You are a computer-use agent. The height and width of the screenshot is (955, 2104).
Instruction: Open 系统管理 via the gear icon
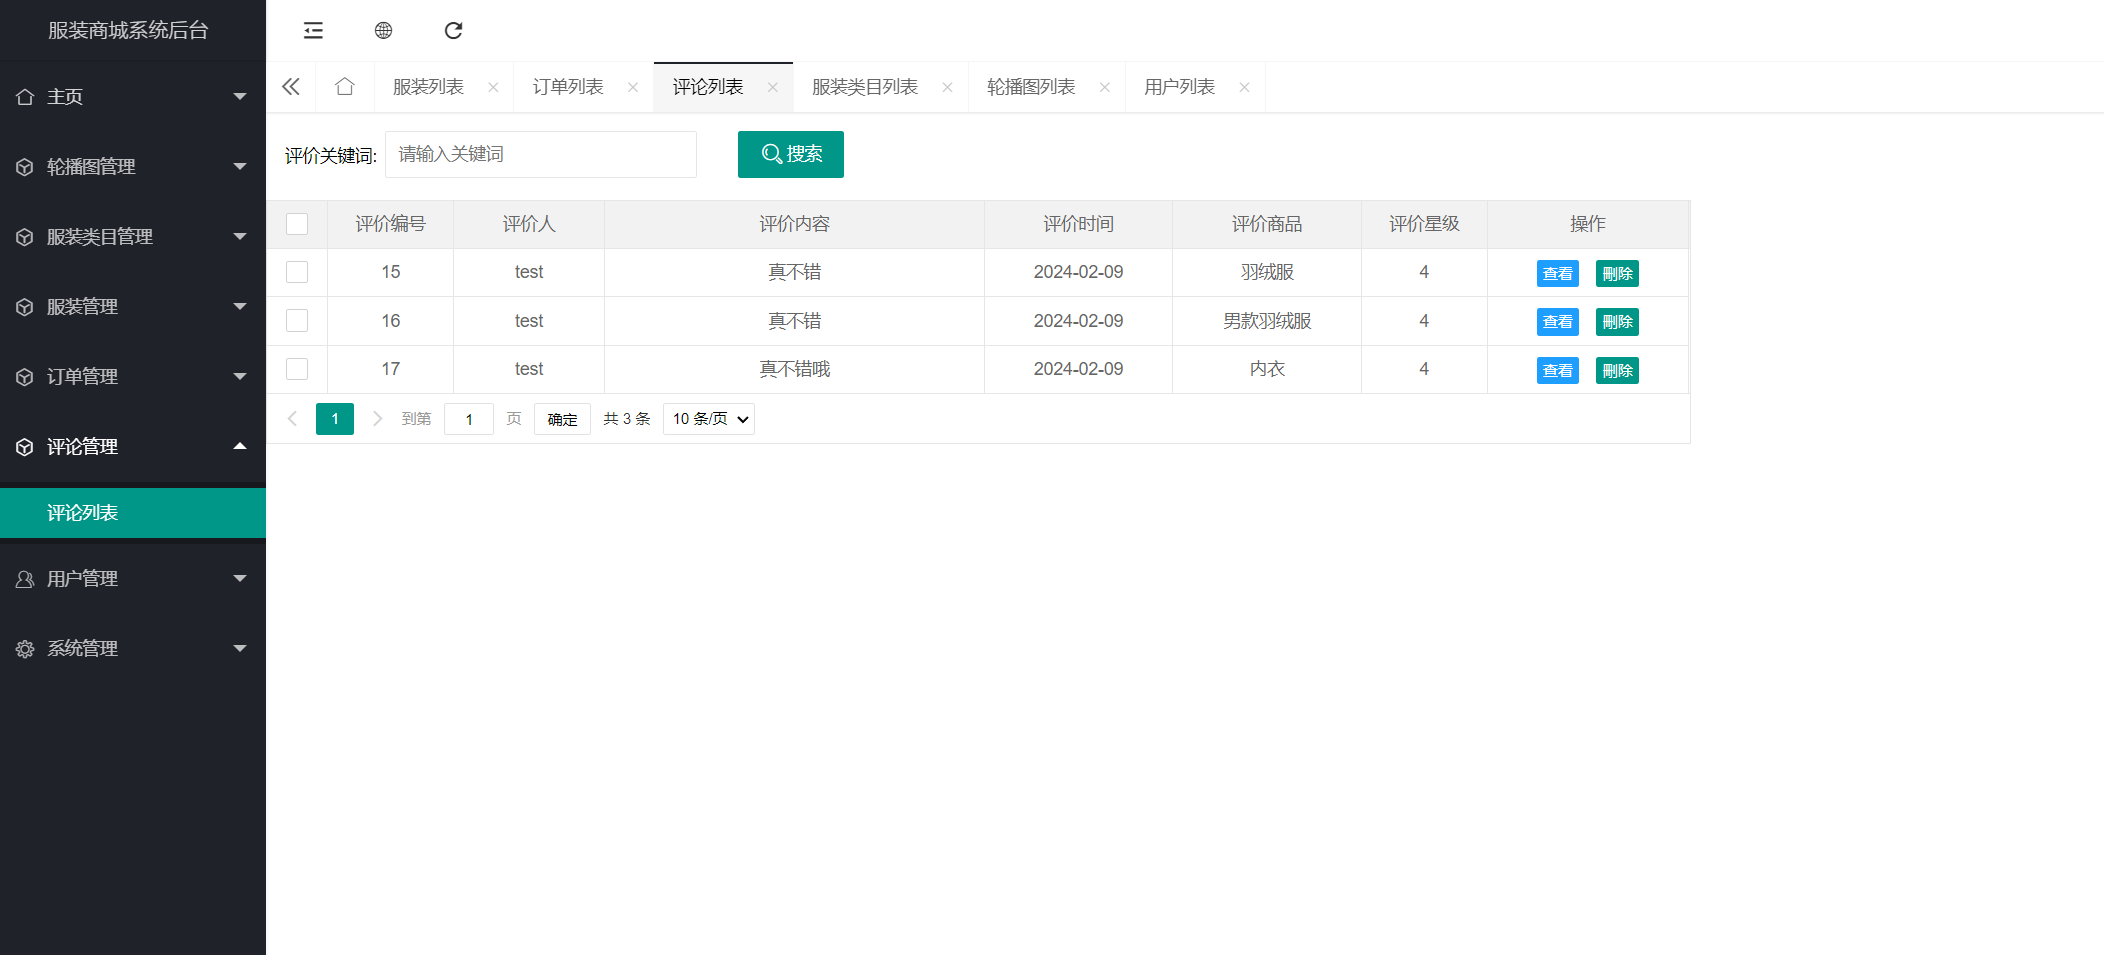point(24,648)
